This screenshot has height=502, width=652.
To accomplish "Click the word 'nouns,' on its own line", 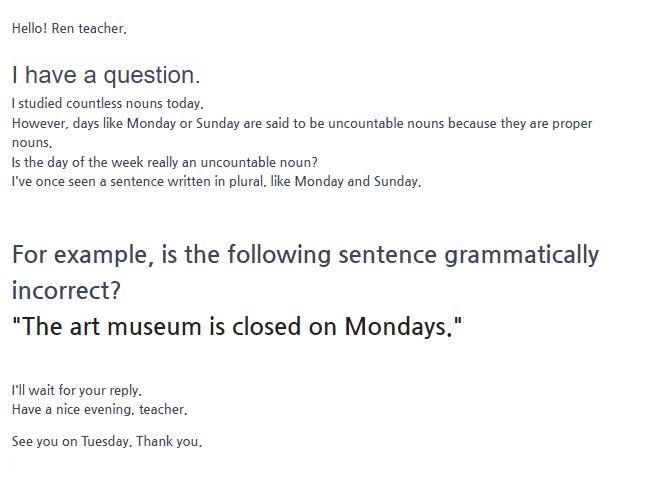I will tap(32, 143).
